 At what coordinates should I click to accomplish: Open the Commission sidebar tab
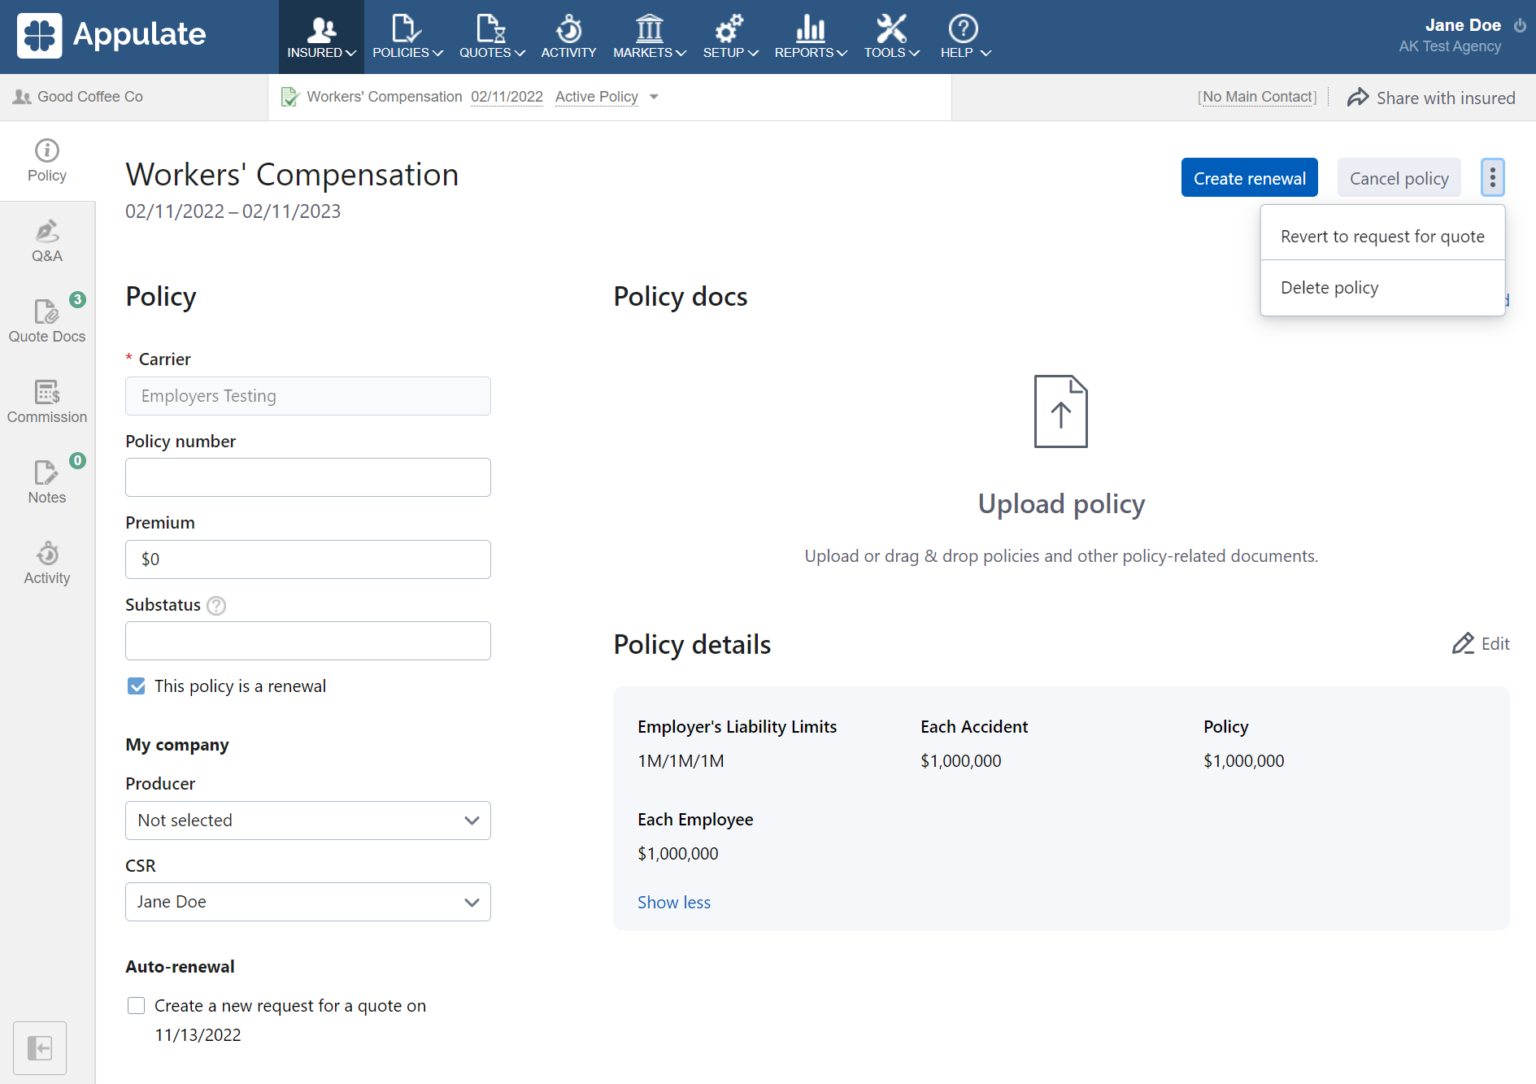coord(47,402)
